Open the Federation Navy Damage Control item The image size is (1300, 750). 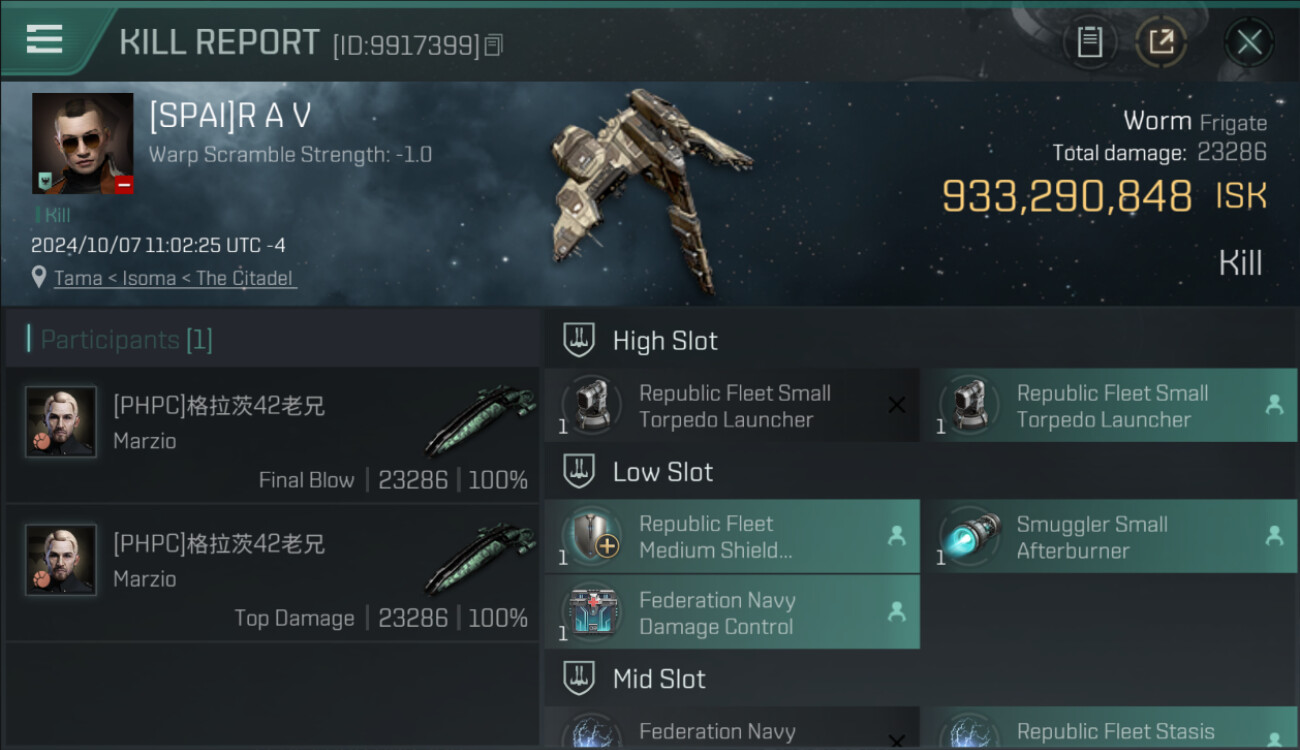(732, 612)
